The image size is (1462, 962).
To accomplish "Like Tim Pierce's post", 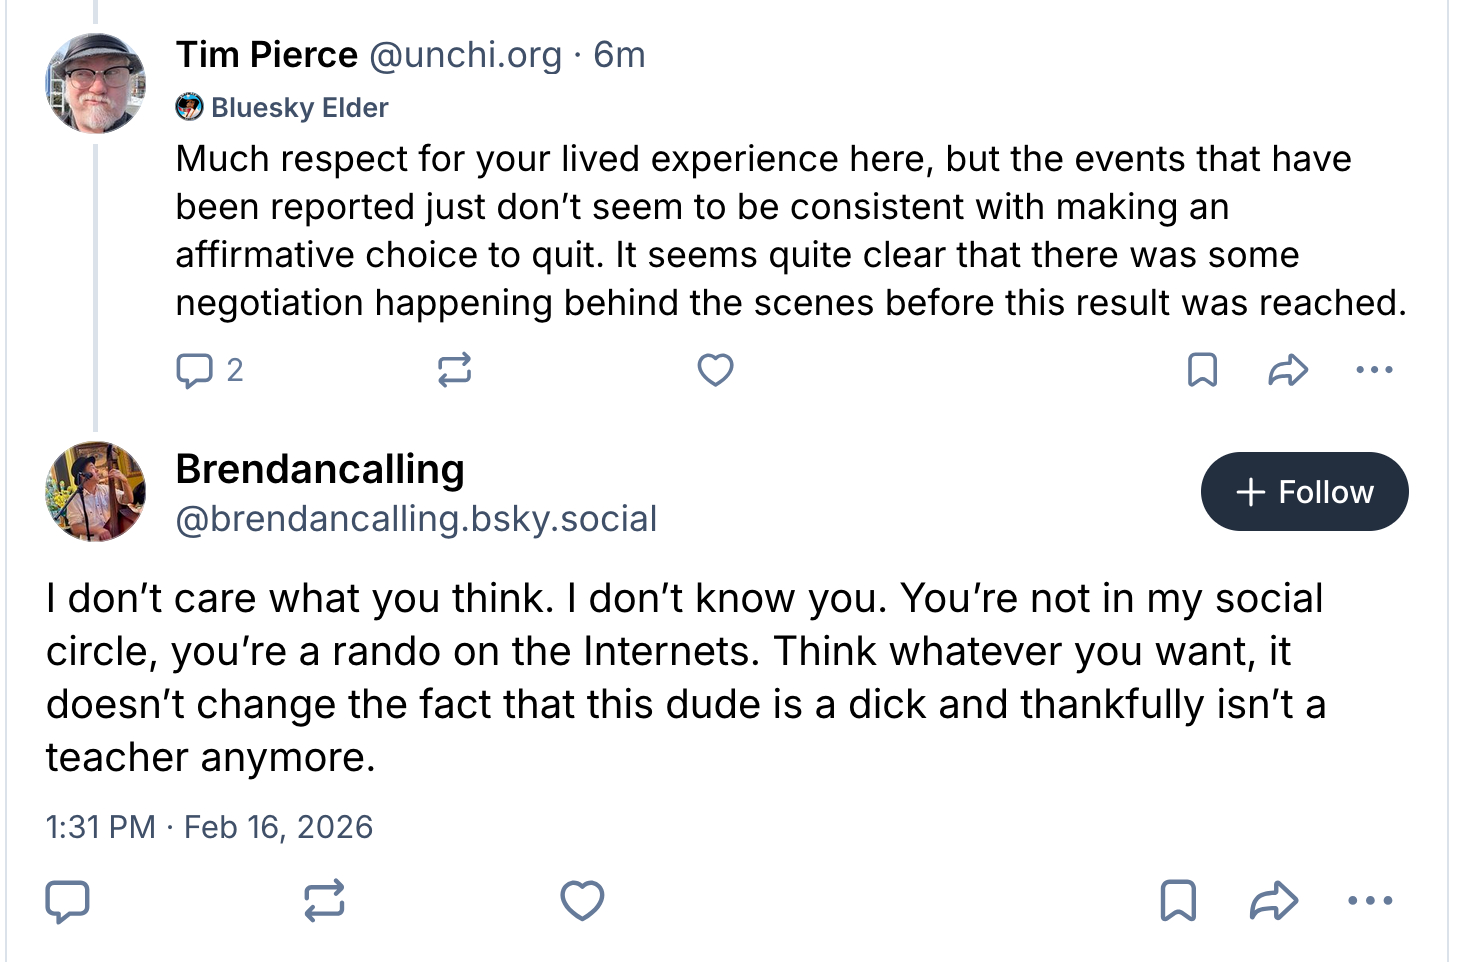I will coord(715,370).
